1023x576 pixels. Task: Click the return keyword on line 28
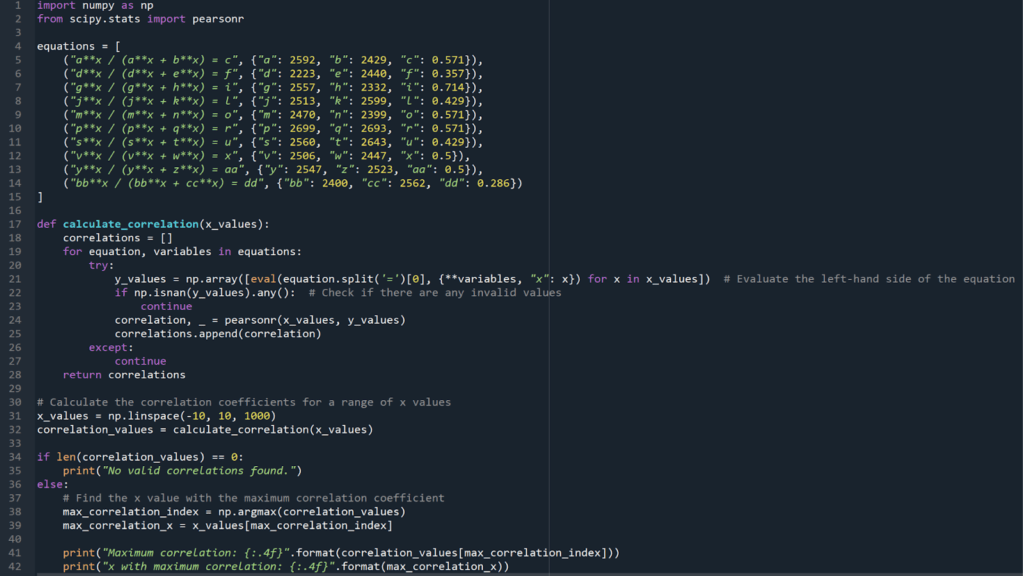click(x=82, y=375)
